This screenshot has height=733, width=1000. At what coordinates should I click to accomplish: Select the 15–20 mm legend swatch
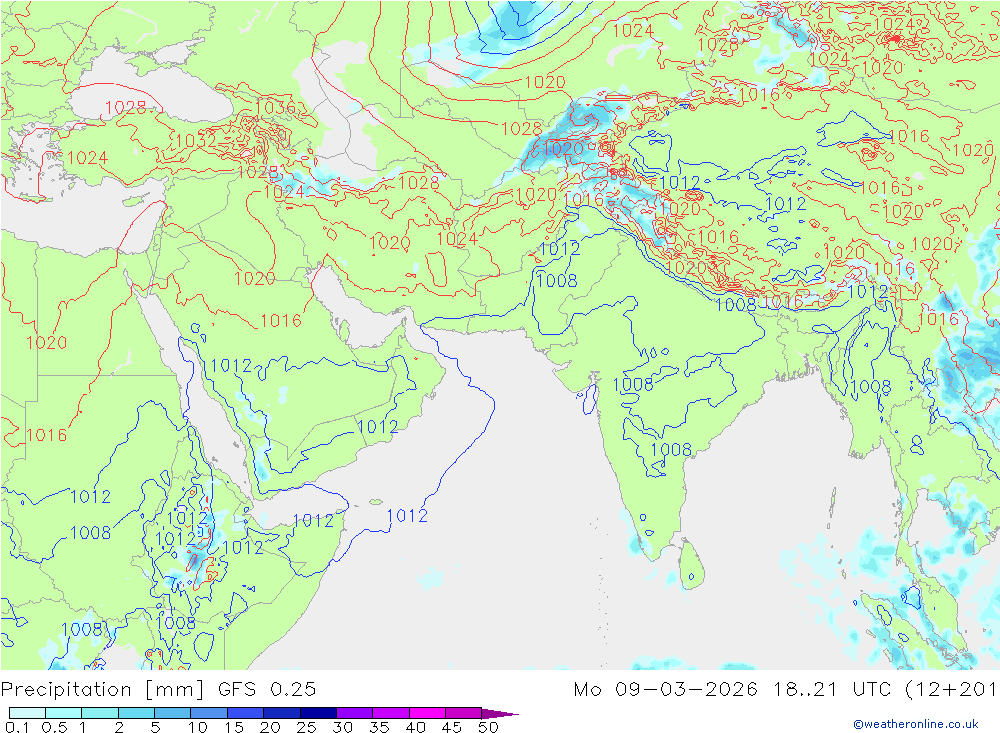pyautogui.click(x=245, y=713)
